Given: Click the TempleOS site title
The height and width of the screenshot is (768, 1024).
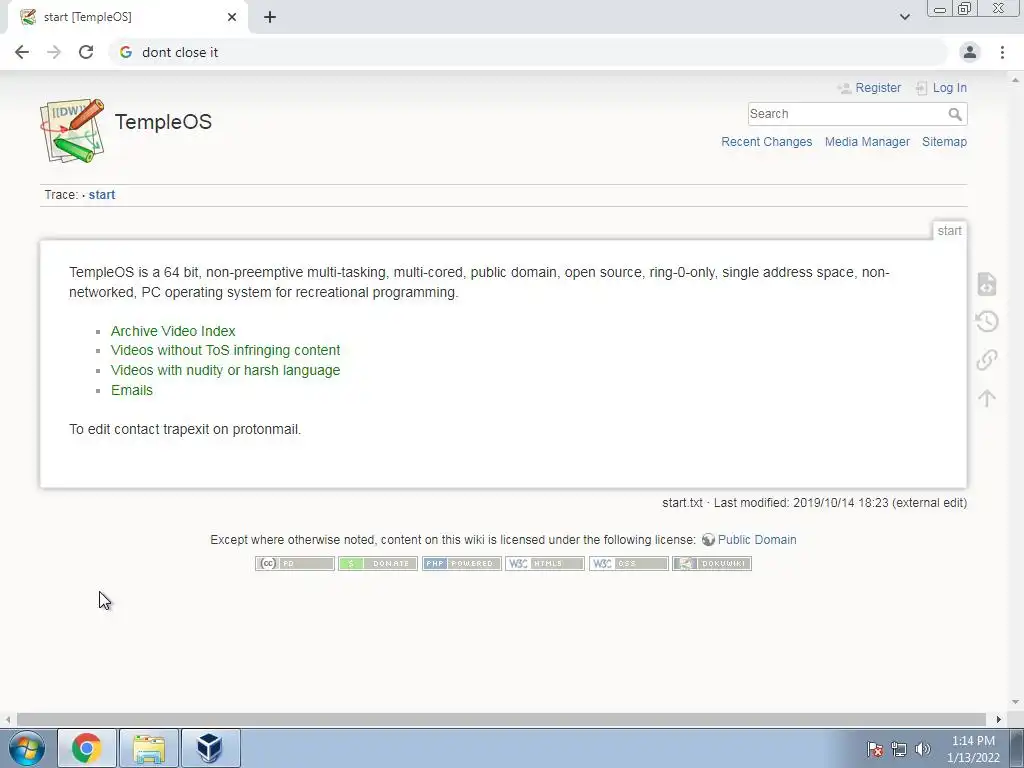Looking at the screenshot, I should tap(163, 121).
